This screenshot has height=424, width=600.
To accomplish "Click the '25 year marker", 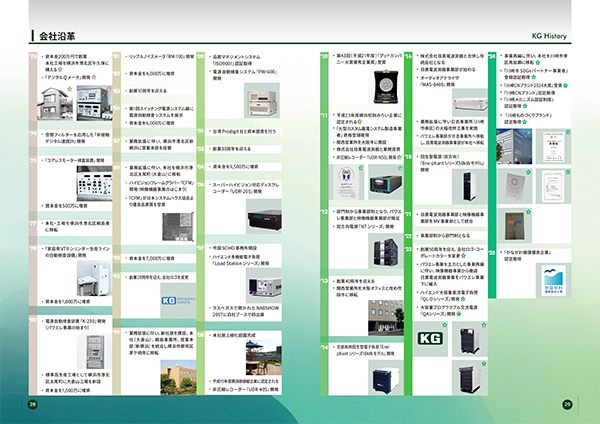I will point(492,253).
